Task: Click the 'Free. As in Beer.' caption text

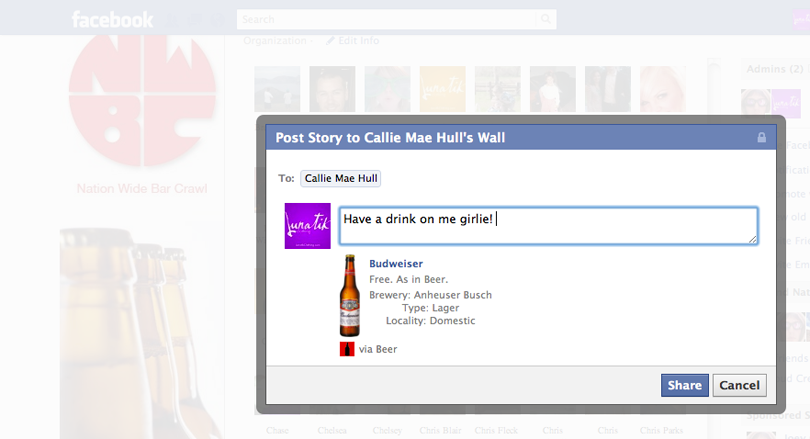Action: point(409,279)
